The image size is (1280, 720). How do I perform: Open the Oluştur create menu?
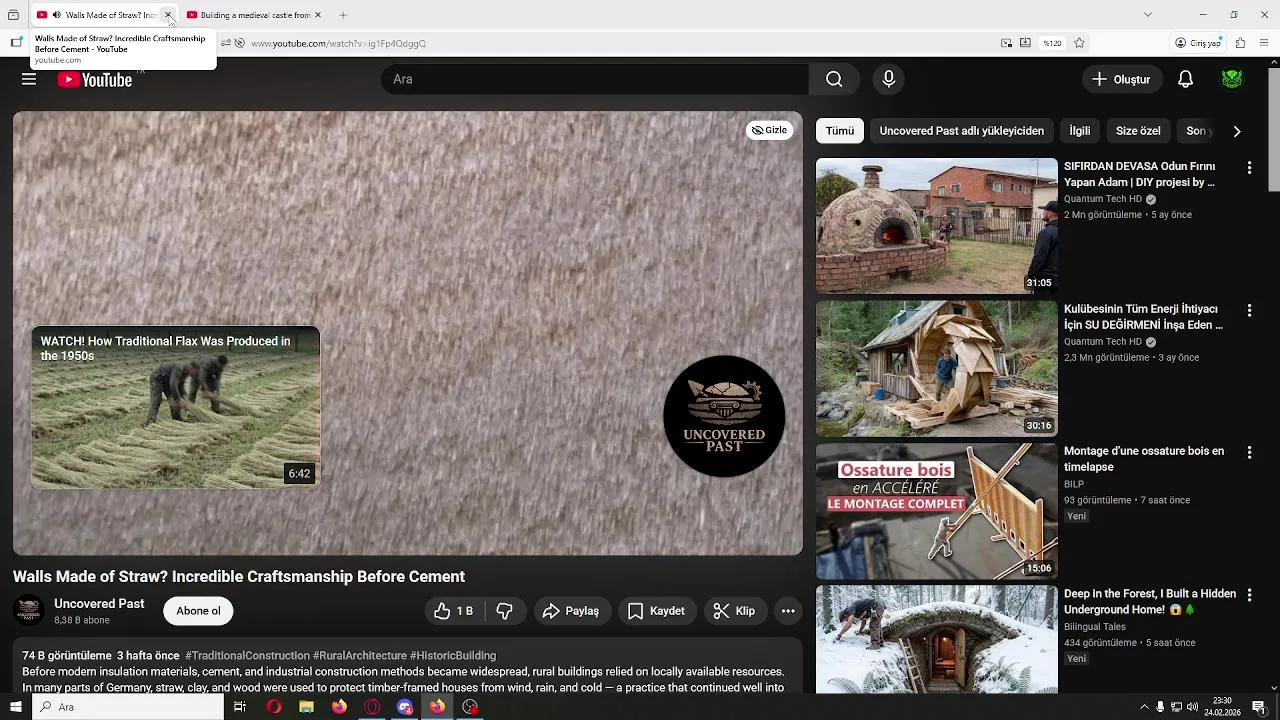1122,79
